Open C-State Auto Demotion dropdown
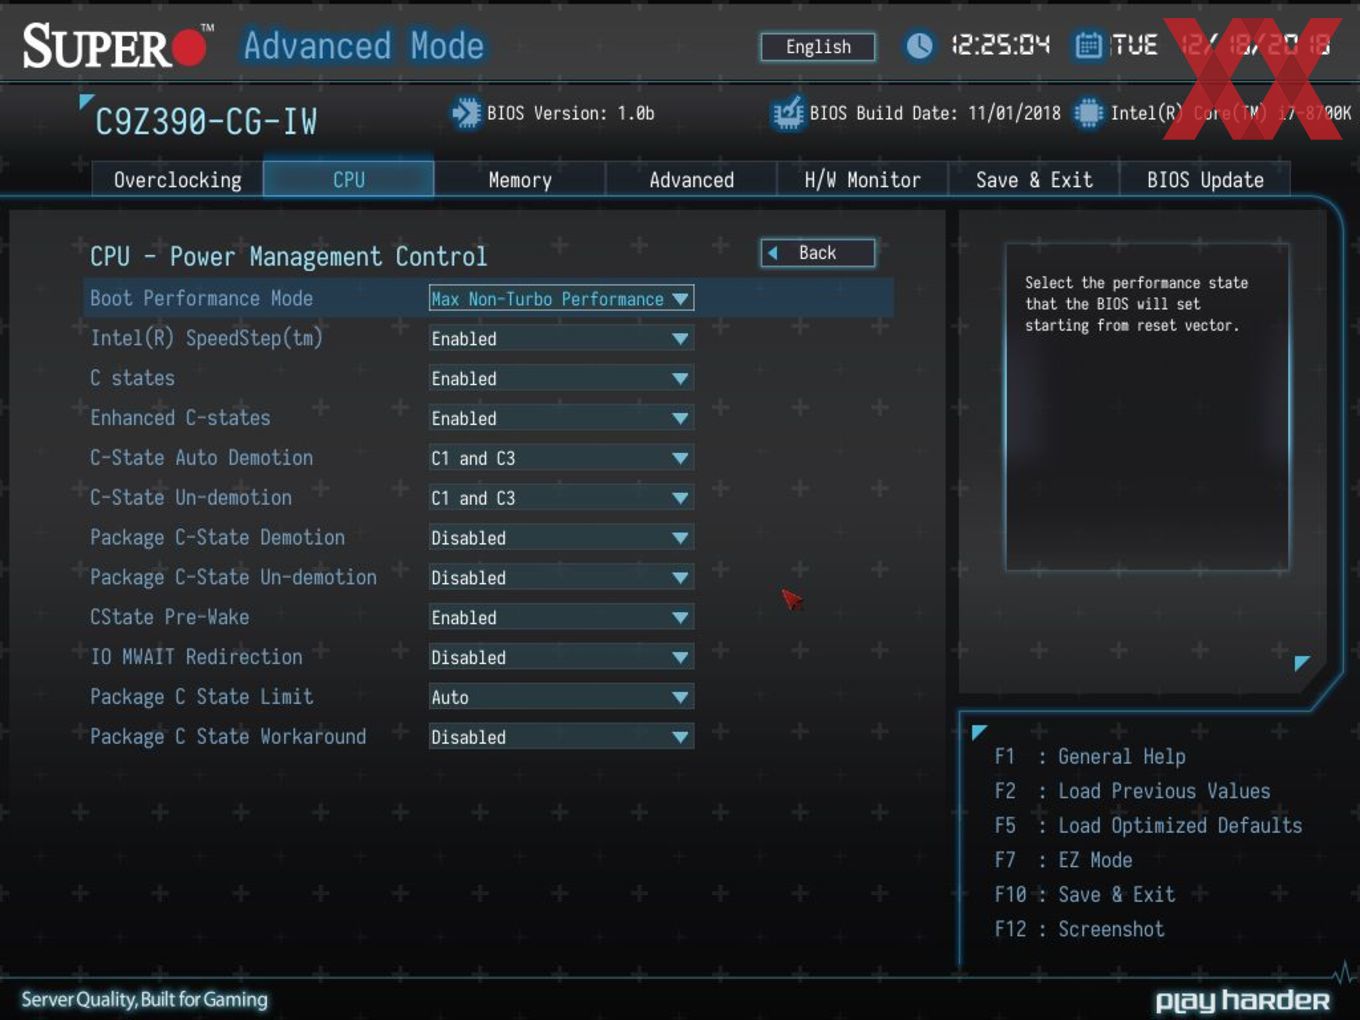Image resolution: width=1360 pixels, height=1020 pixels. (561, 458)
